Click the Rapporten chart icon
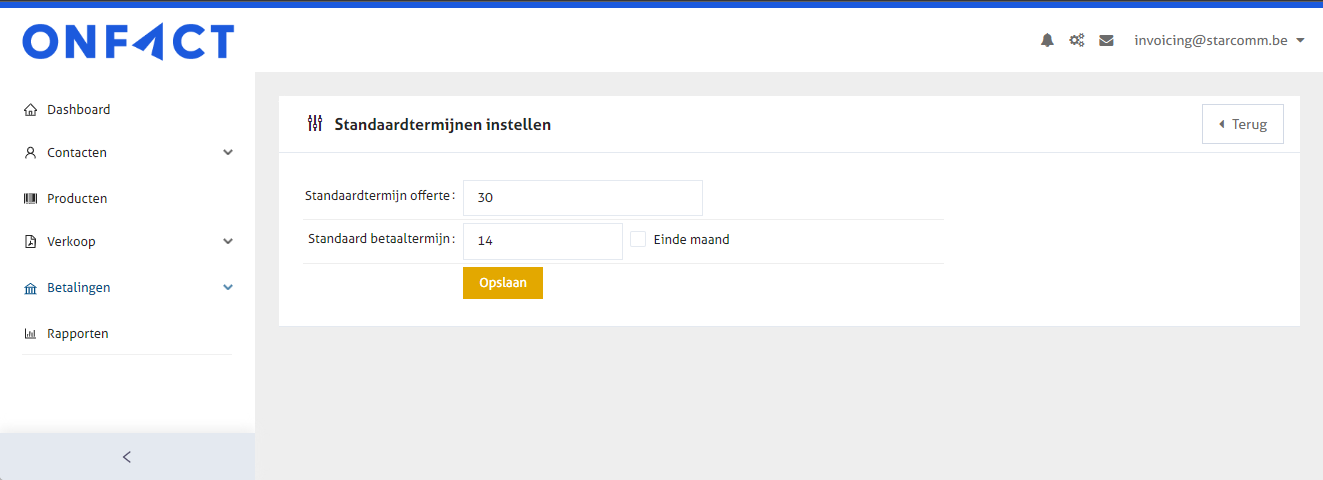Screen dimensions: 1323x480 pyautogui.click(x=30, y=334)
